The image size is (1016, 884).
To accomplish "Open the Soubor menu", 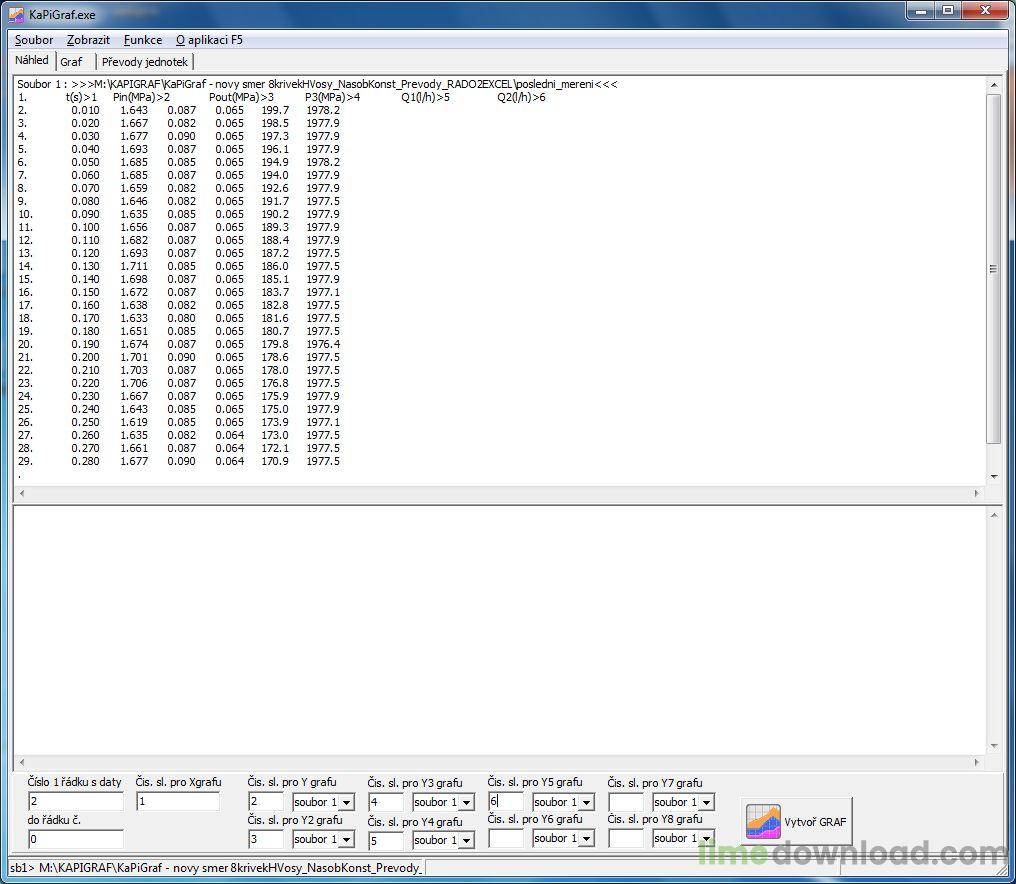I will [x=34, y=40].
